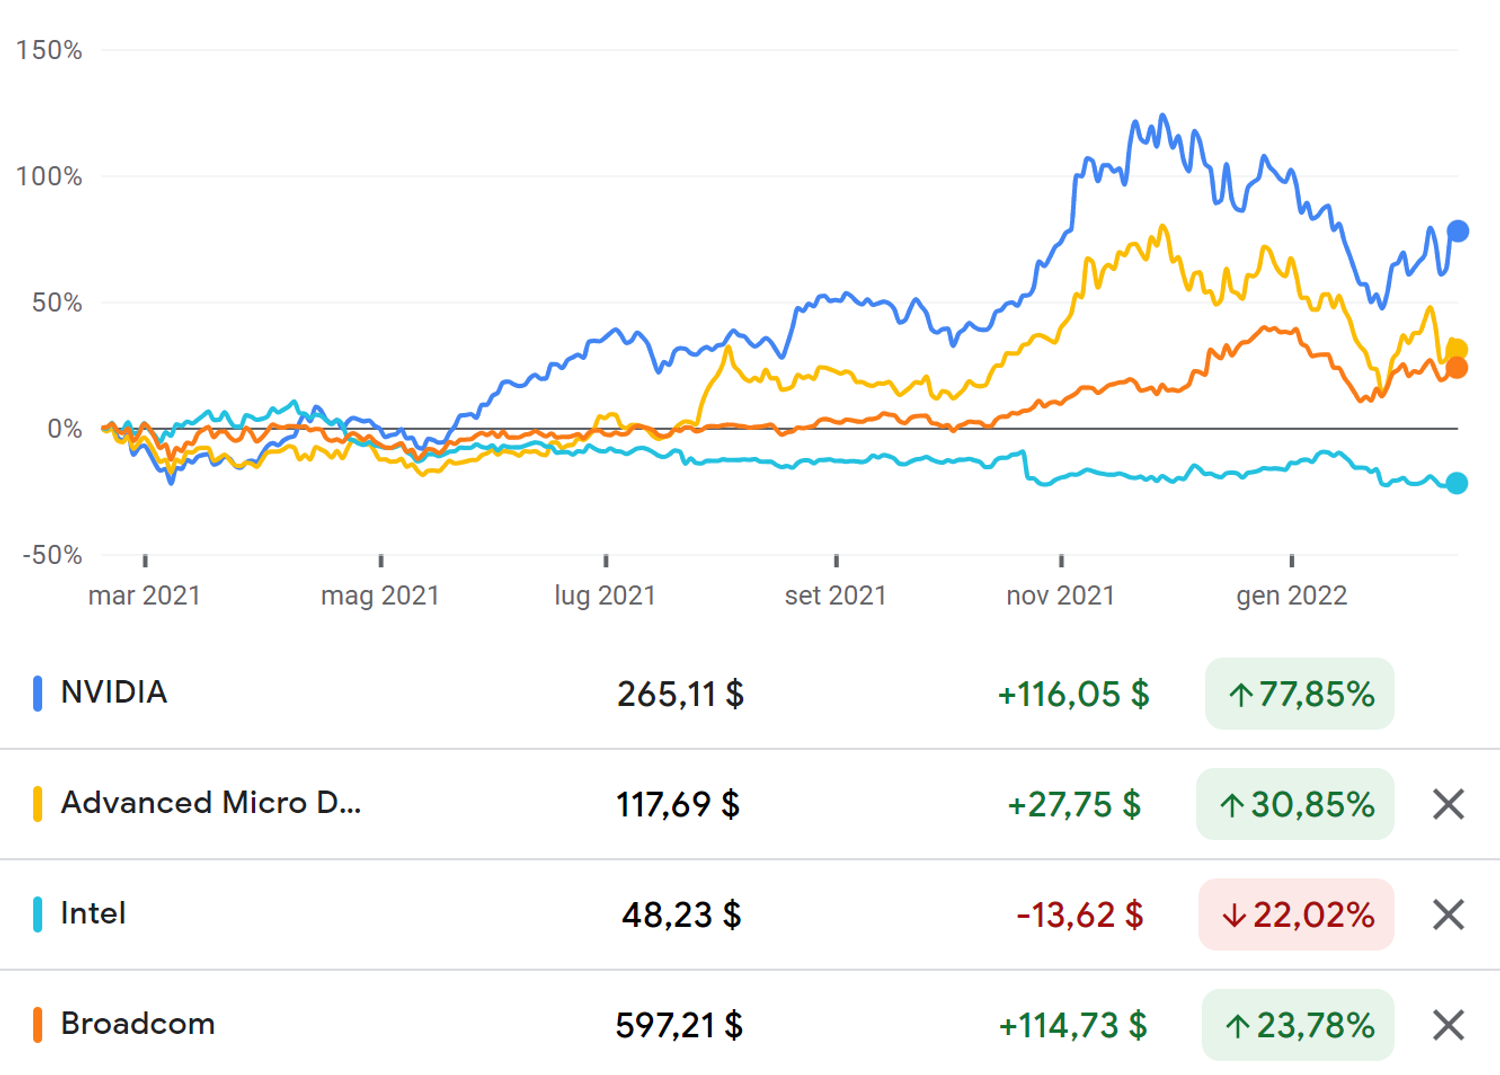
Task: Click AMD's 30,85% gain badge
Action: pos(1295,804)
